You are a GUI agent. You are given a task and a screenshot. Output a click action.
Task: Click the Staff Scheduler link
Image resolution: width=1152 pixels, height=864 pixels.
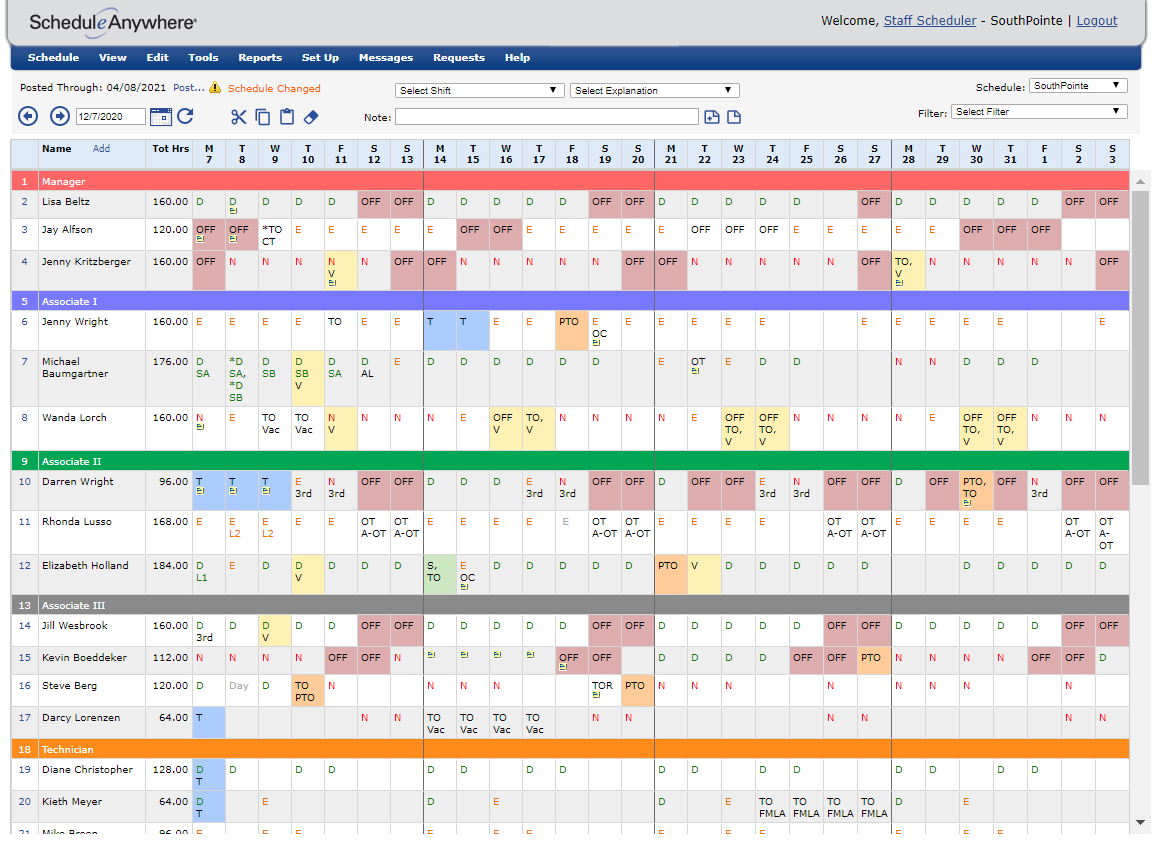point(929,20)
